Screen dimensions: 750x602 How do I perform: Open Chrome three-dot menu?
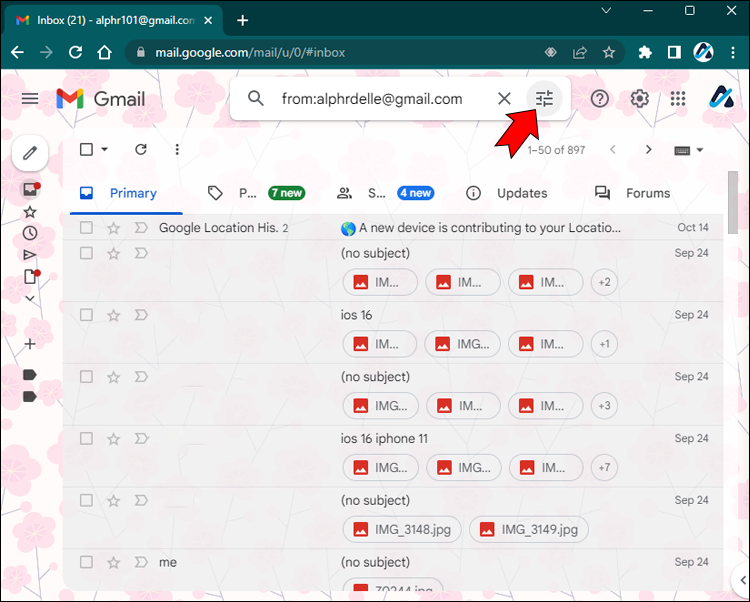click(733, 52)
